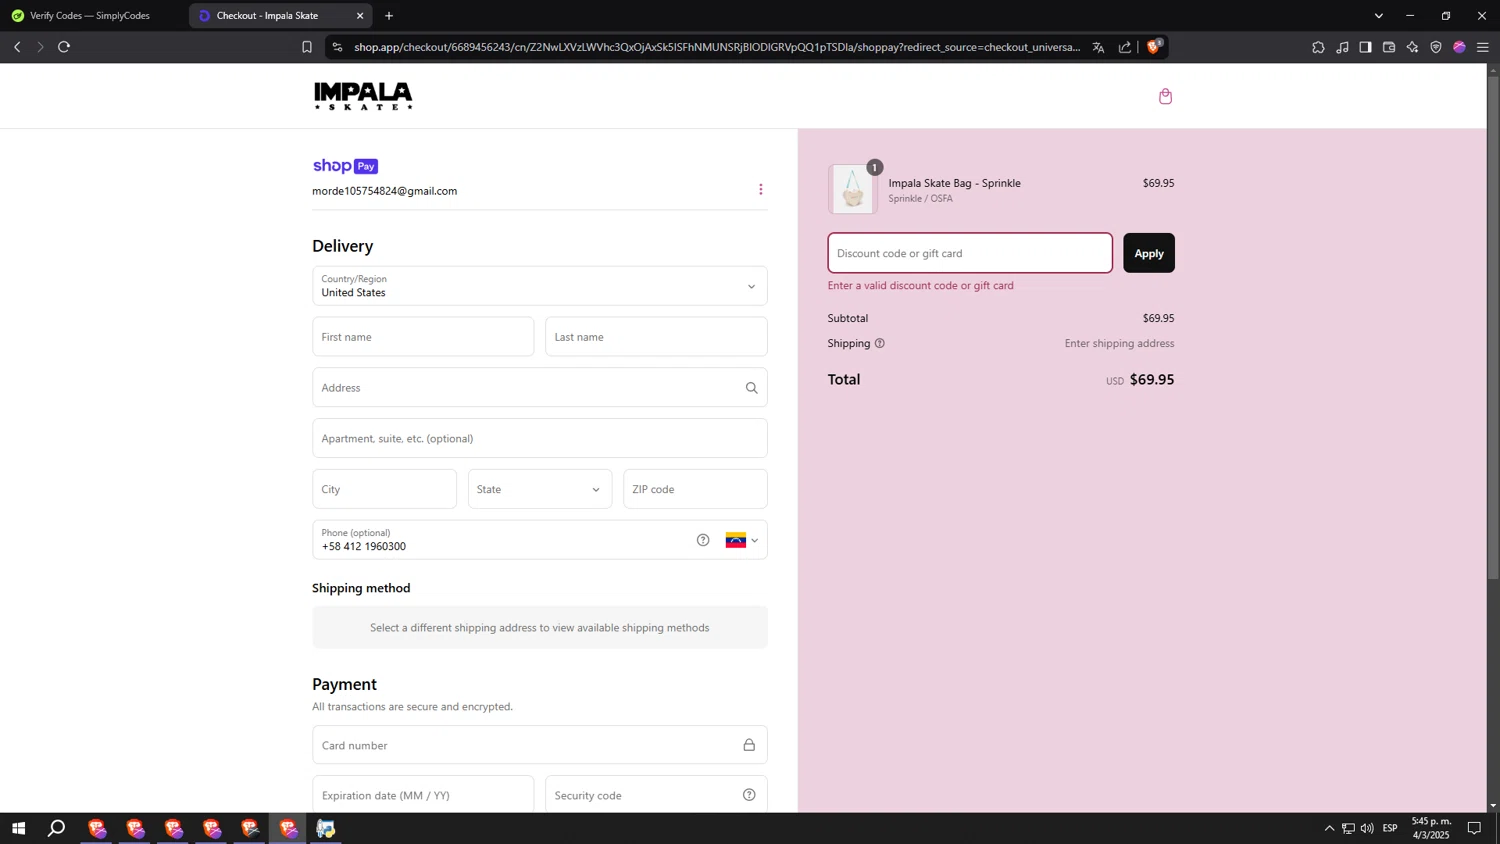The width and height of the screenshot is (1500, 844).
Task: Open the volume control in system tray
Action: coord(1367,828)
